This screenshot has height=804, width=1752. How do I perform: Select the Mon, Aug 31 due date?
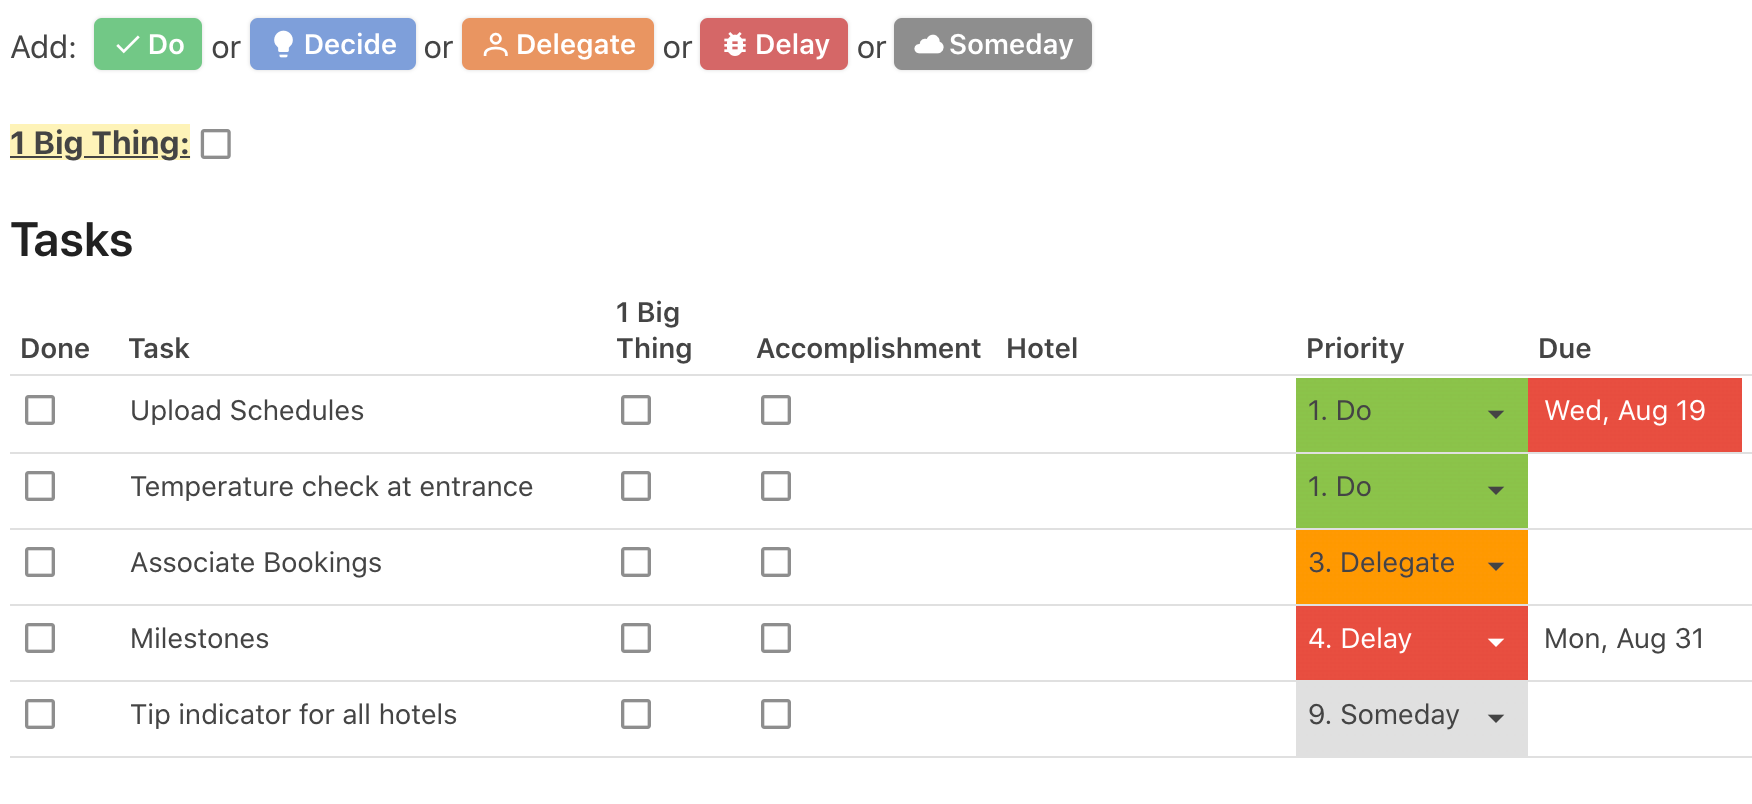pyautogui.click(x=1624, y=639)
